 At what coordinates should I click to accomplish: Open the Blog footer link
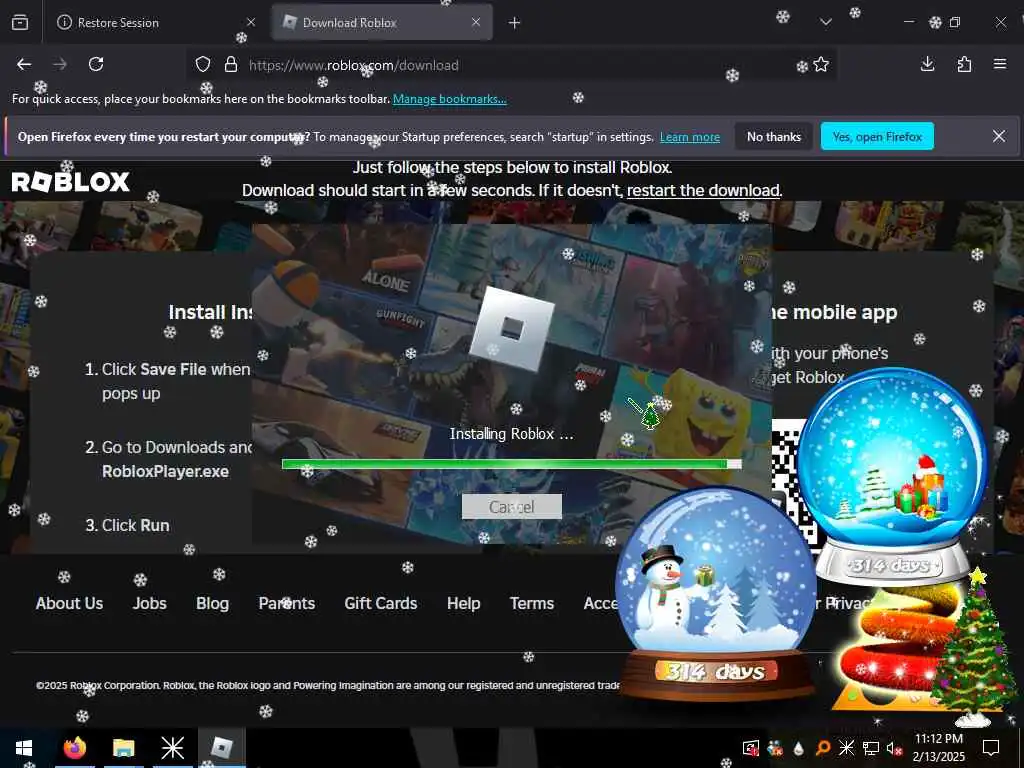point(212,603)
